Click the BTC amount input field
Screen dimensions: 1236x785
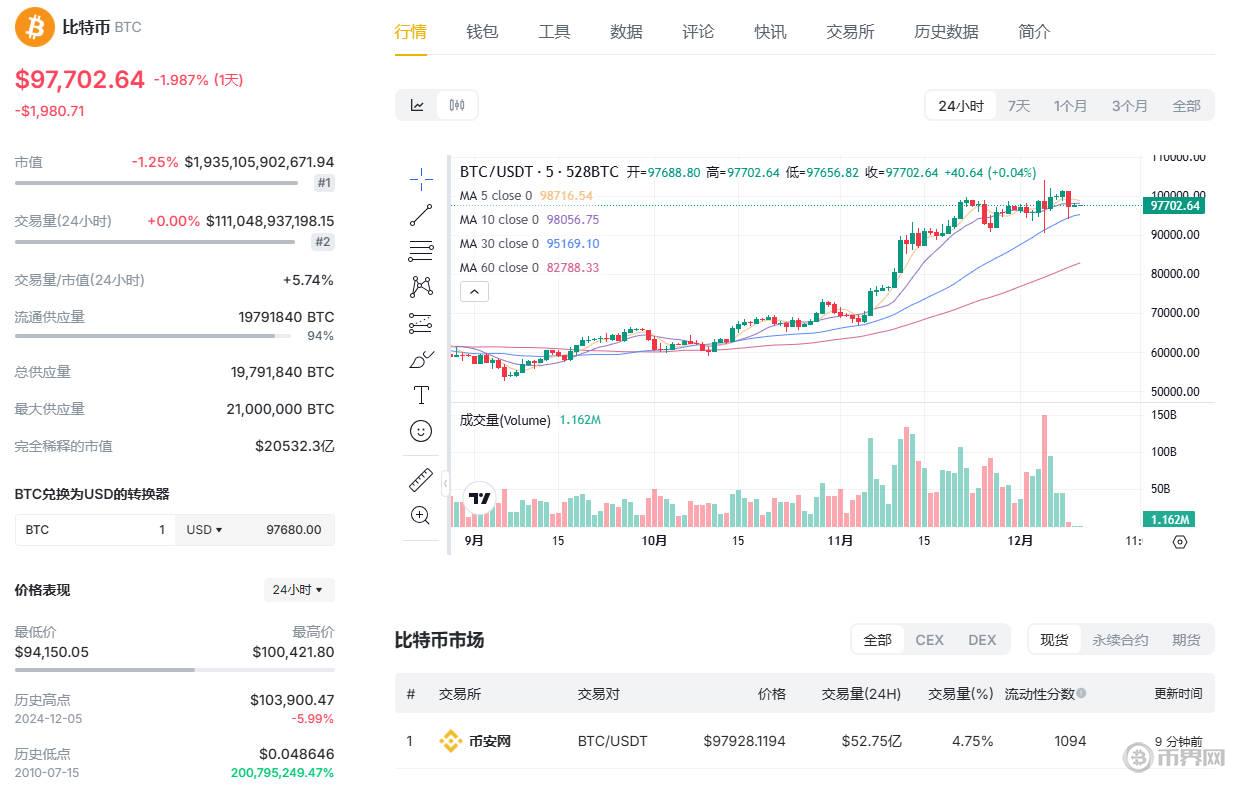pyautogui.click(x=95, y=529)
